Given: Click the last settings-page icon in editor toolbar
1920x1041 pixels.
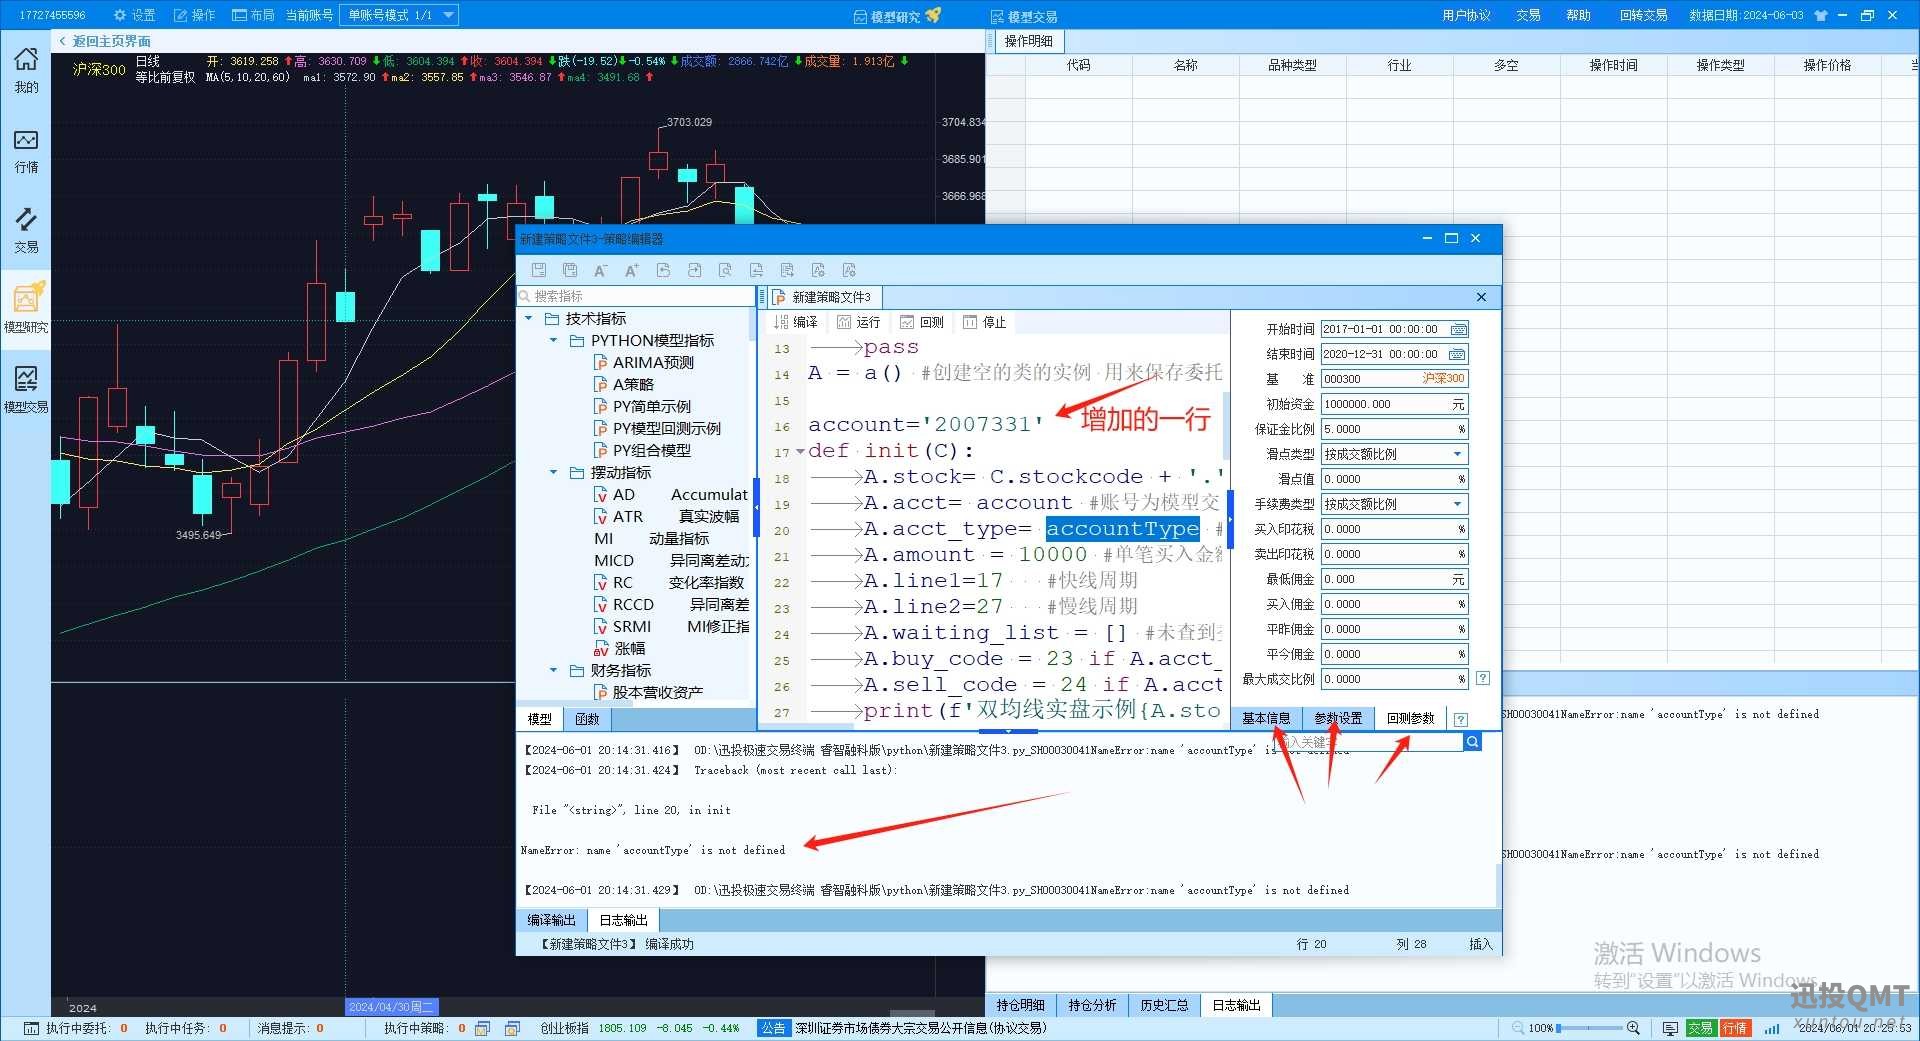Looking at the screenshot, I should (x=849, y=270).
